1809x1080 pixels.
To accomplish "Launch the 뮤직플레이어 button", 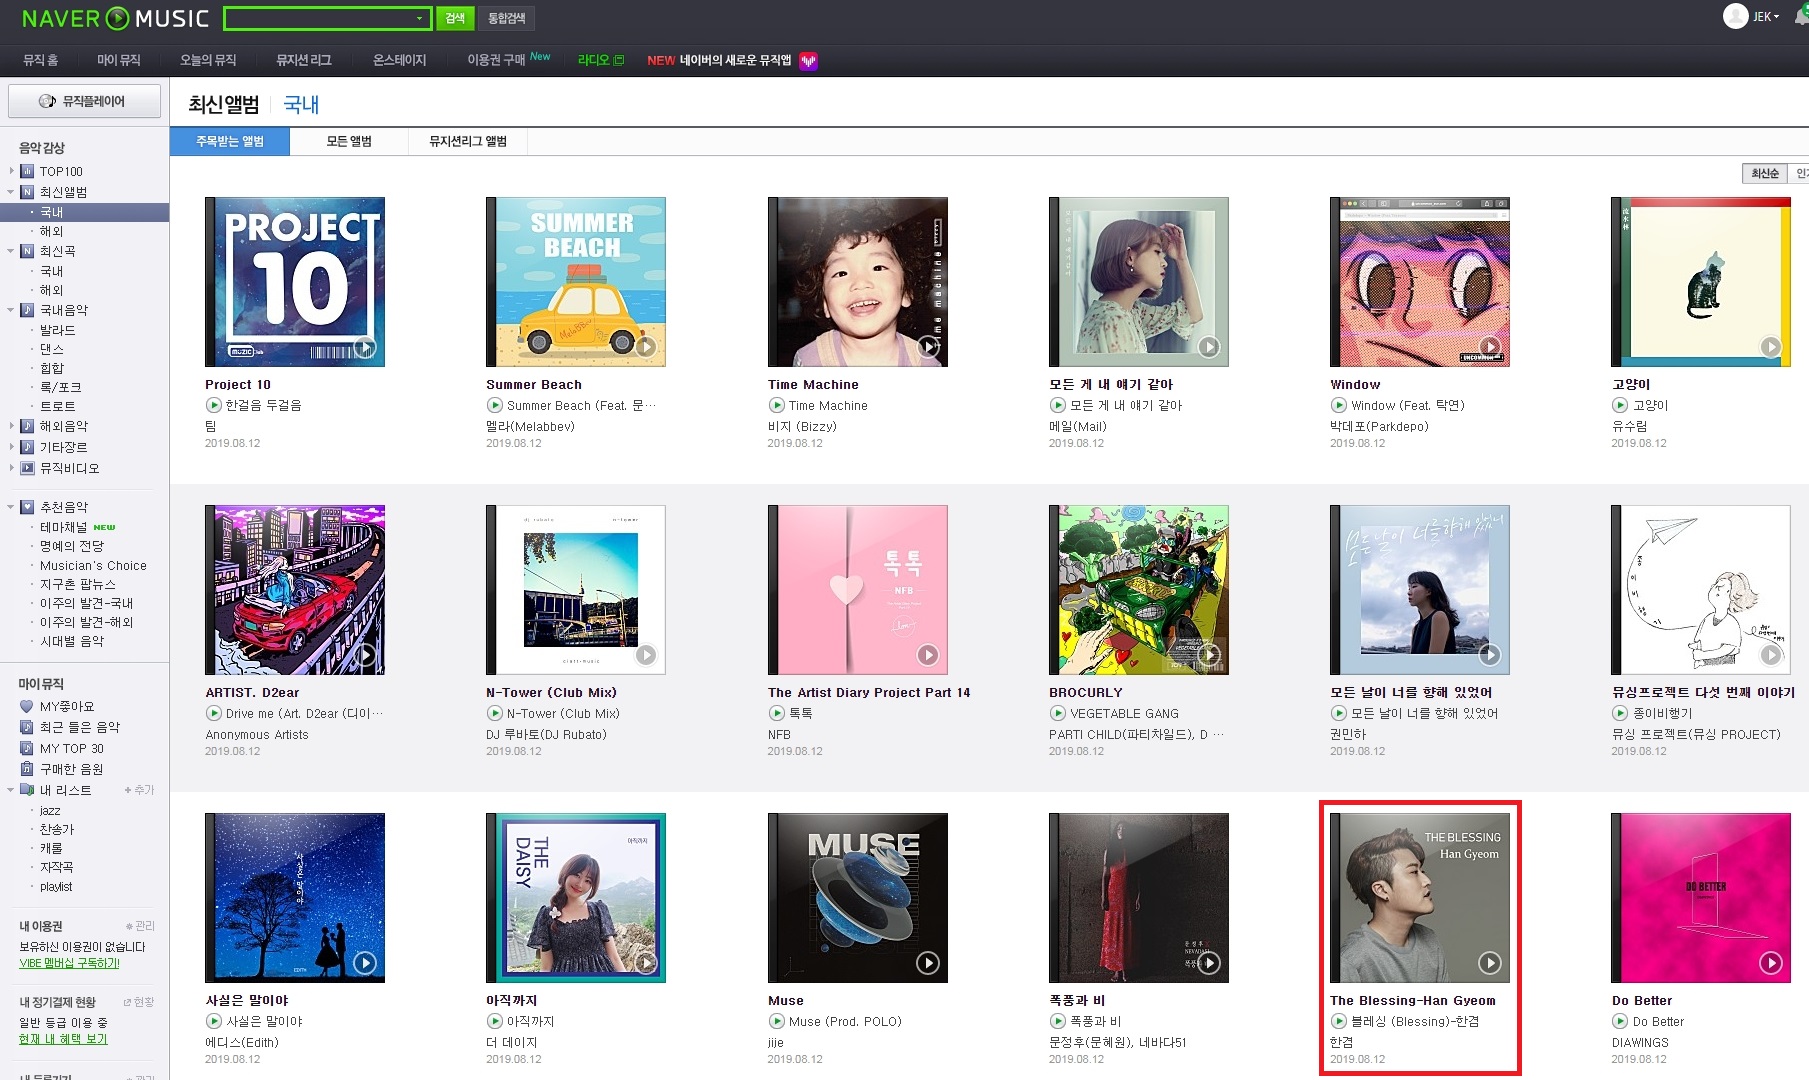I will pyautogui.click(x=84, y=101).
